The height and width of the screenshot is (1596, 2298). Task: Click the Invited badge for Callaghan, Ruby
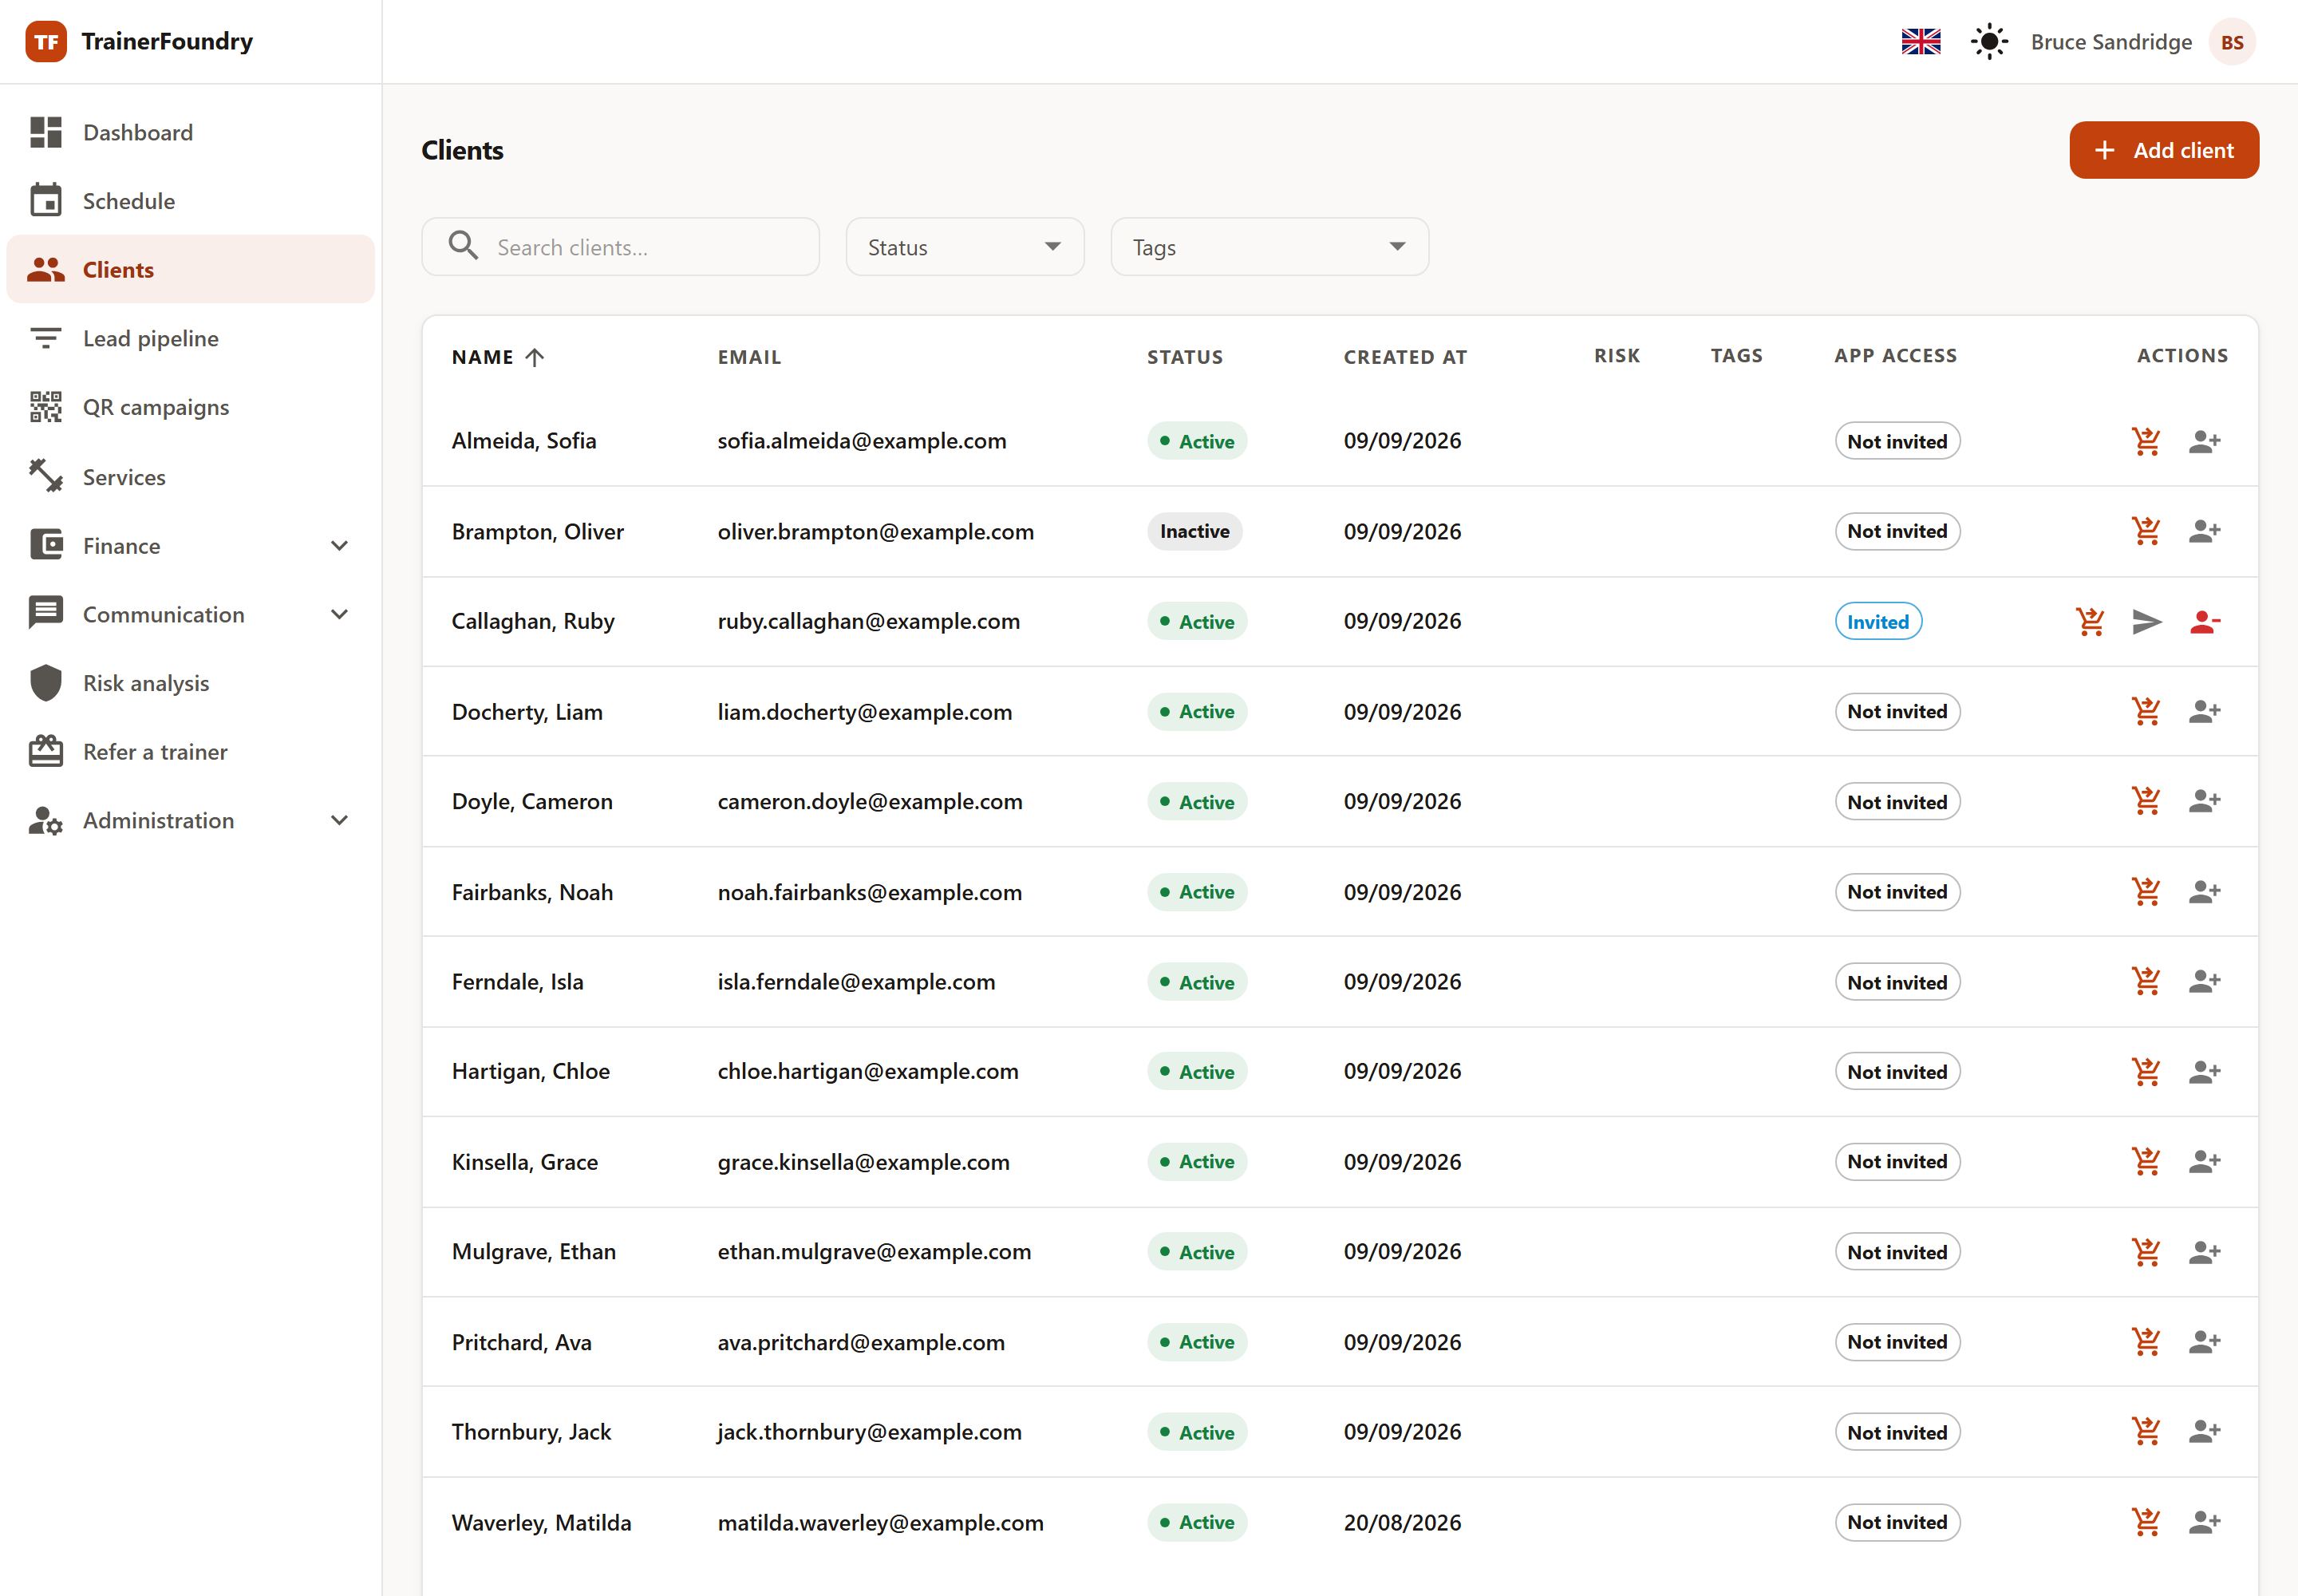pos(1878,621)
